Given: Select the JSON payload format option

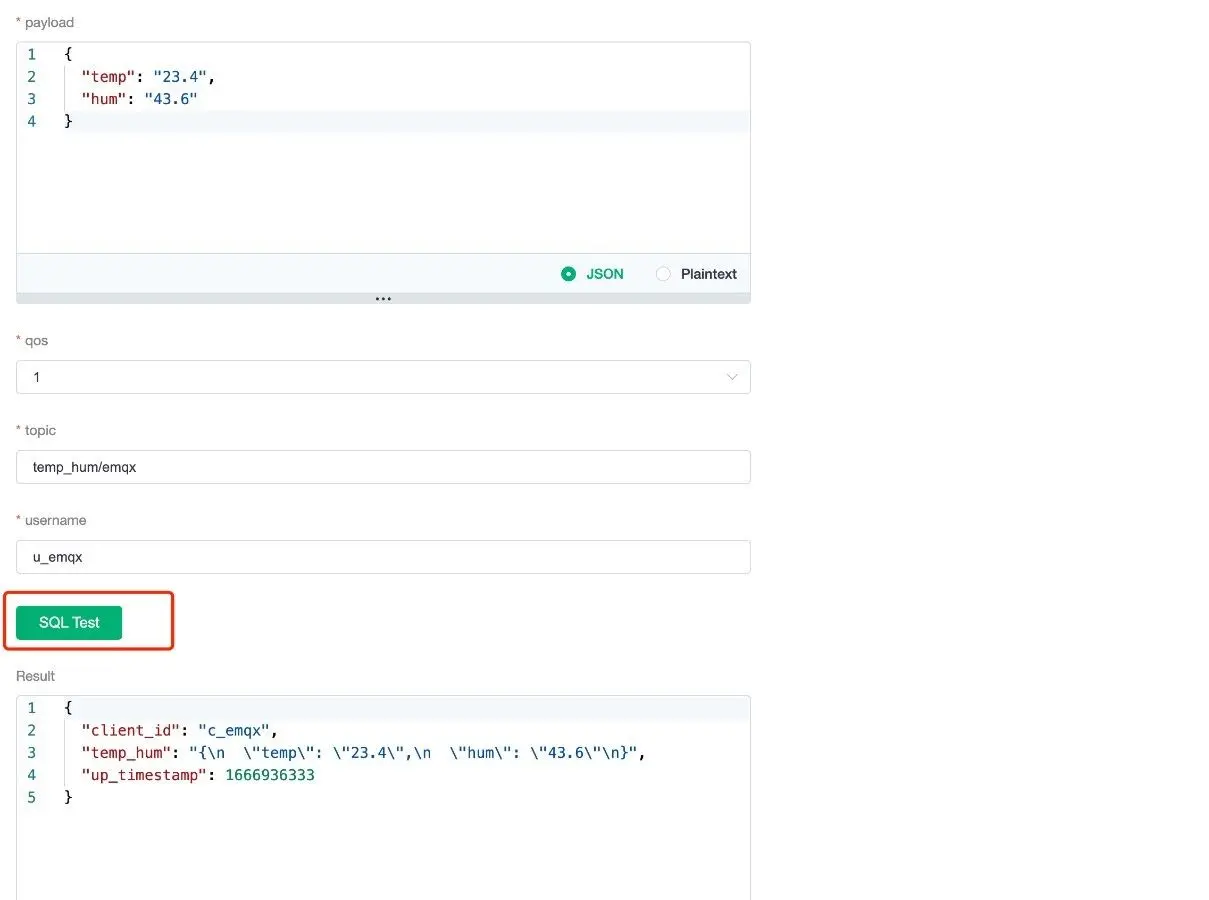Looking at the screenshot, I should point(592,273).
